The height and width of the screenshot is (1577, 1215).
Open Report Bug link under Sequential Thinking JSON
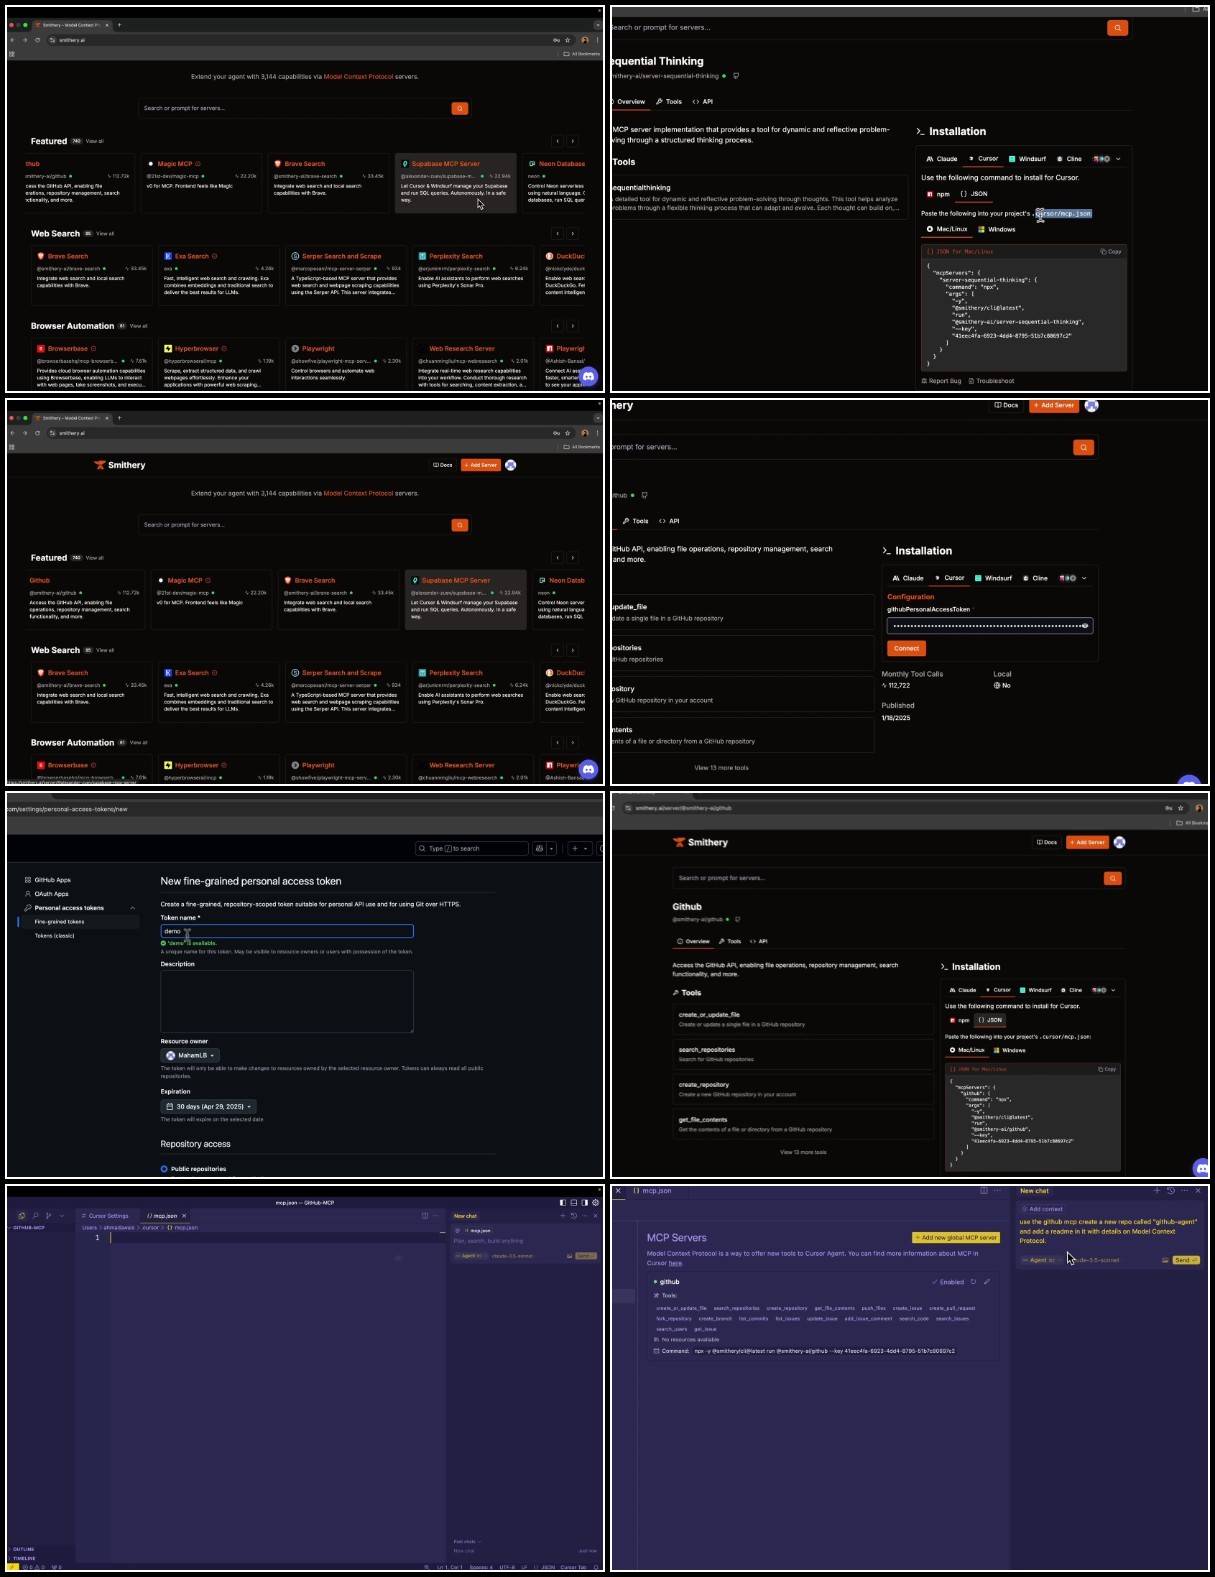(x=941, y=381)
